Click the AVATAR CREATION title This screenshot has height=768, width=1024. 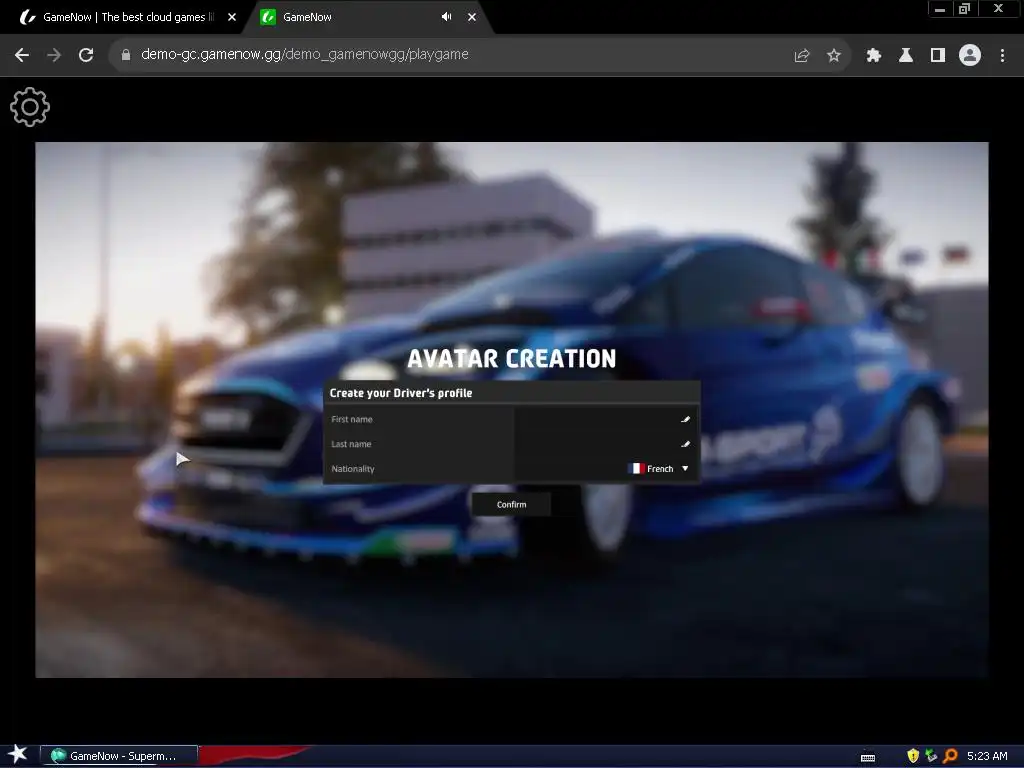[511, 359]
